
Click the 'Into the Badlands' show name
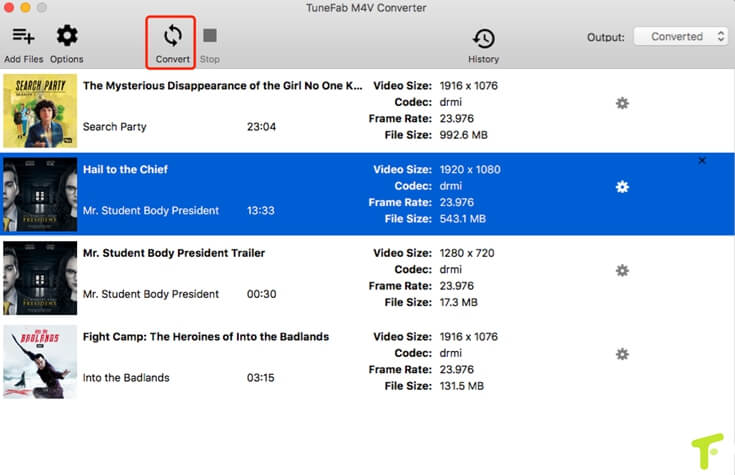tap(126, 377)
